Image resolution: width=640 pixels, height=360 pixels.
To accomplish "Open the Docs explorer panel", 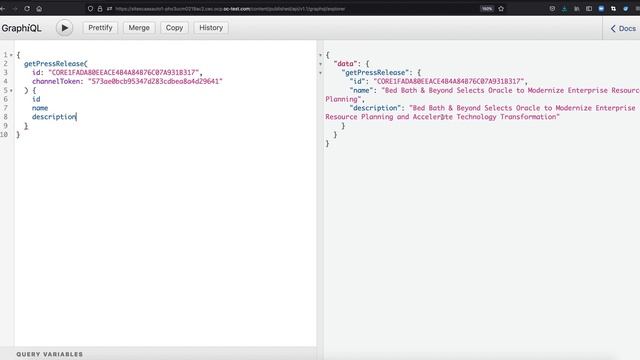I will 623,28.
